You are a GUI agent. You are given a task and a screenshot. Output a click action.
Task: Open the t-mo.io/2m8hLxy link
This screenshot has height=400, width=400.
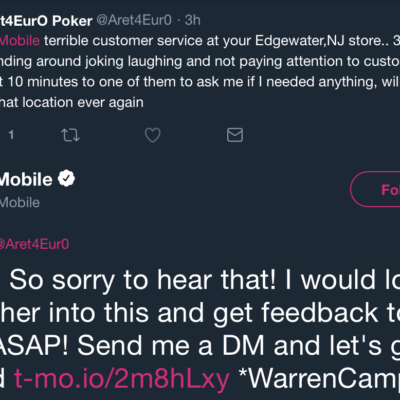click(121, 378)
